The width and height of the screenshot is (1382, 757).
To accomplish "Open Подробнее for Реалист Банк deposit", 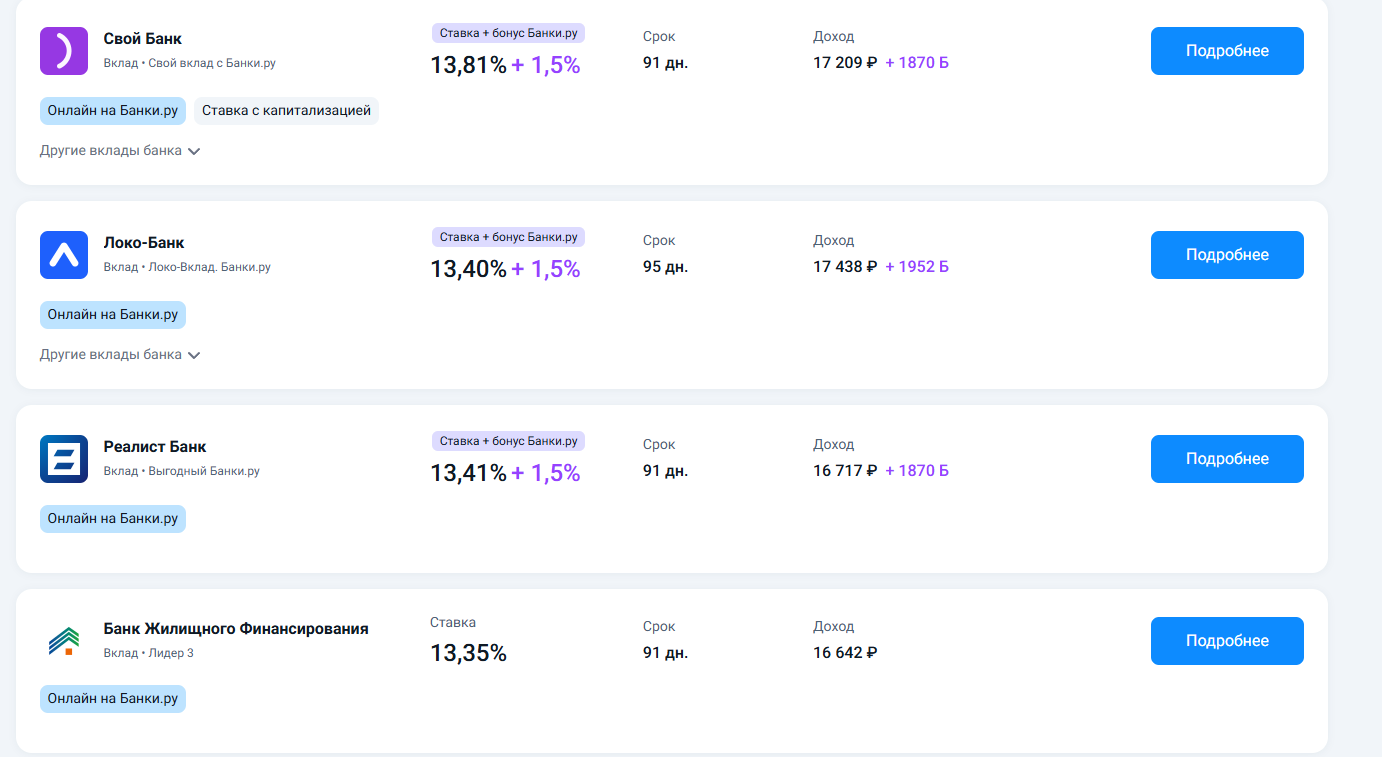I will click(x=1227, y=459).
